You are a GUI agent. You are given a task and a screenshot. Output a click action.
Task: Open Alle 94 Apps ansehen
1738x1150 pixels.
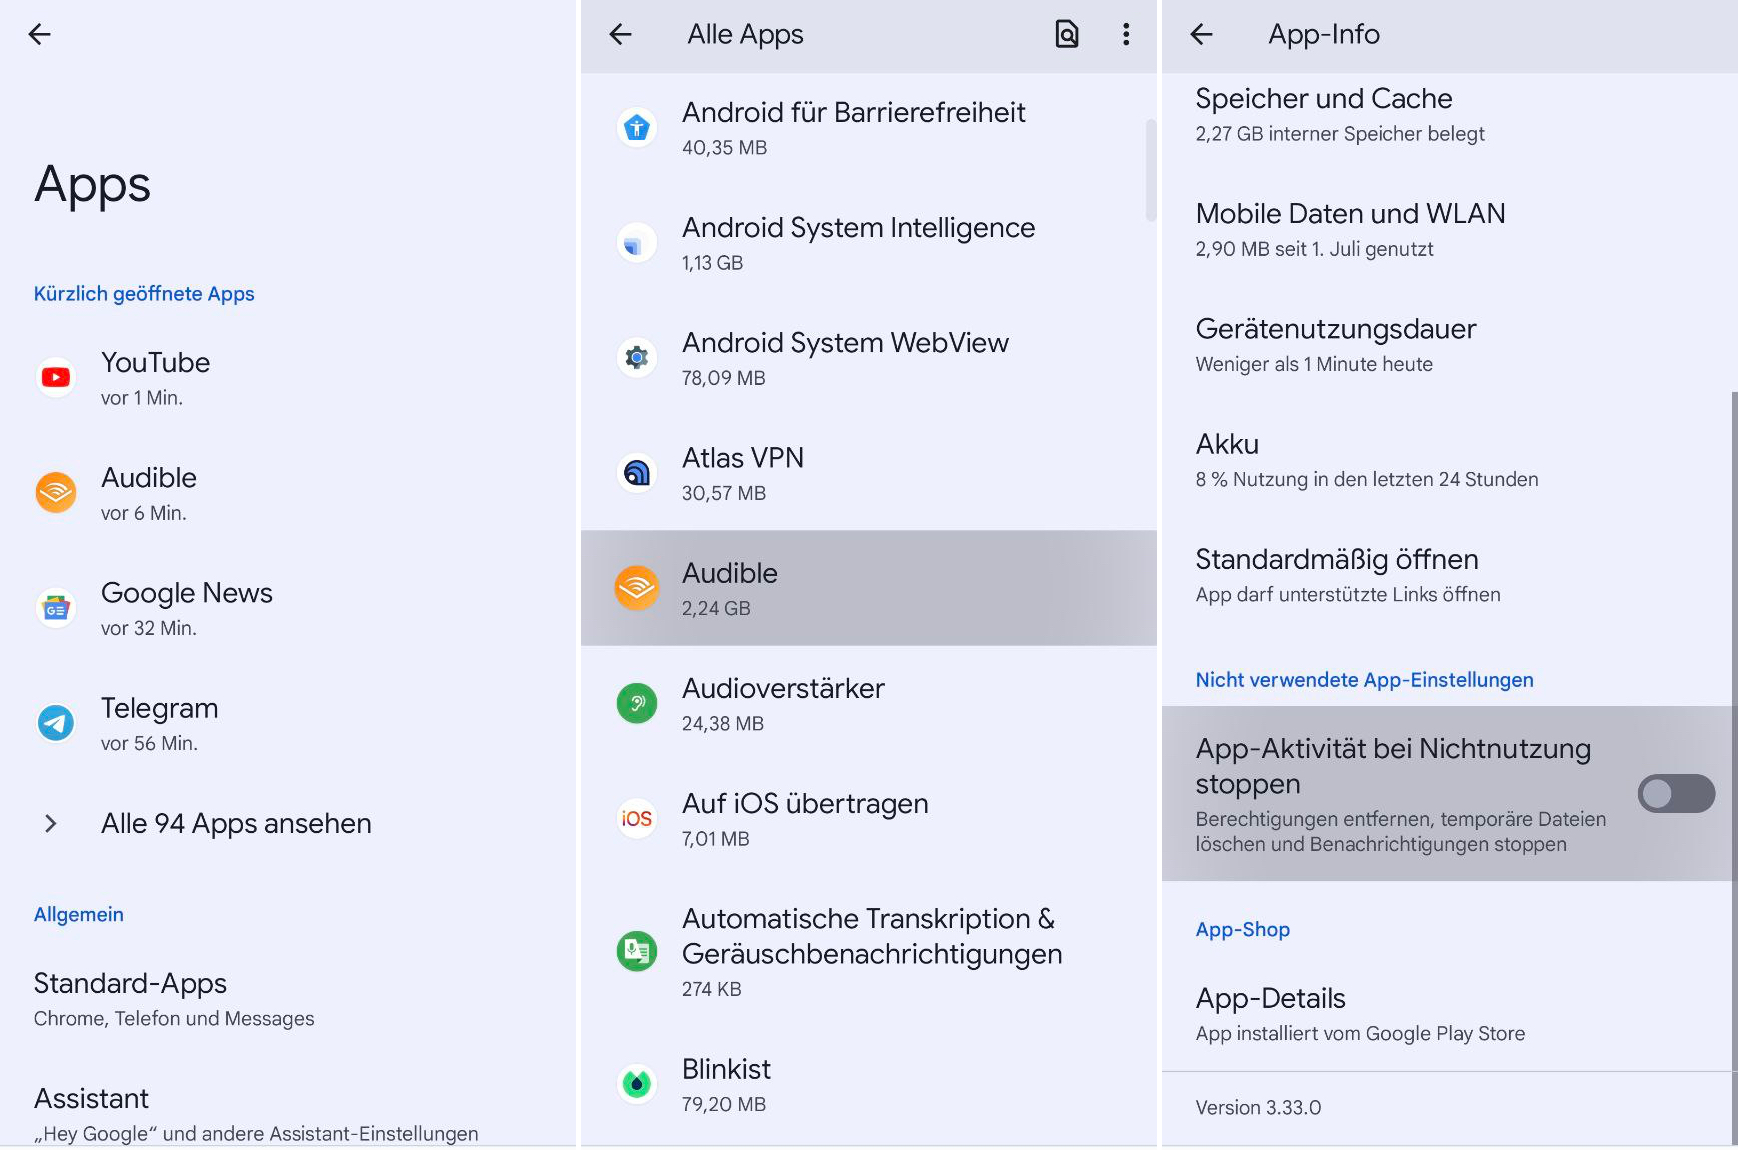tap(289, 824)
